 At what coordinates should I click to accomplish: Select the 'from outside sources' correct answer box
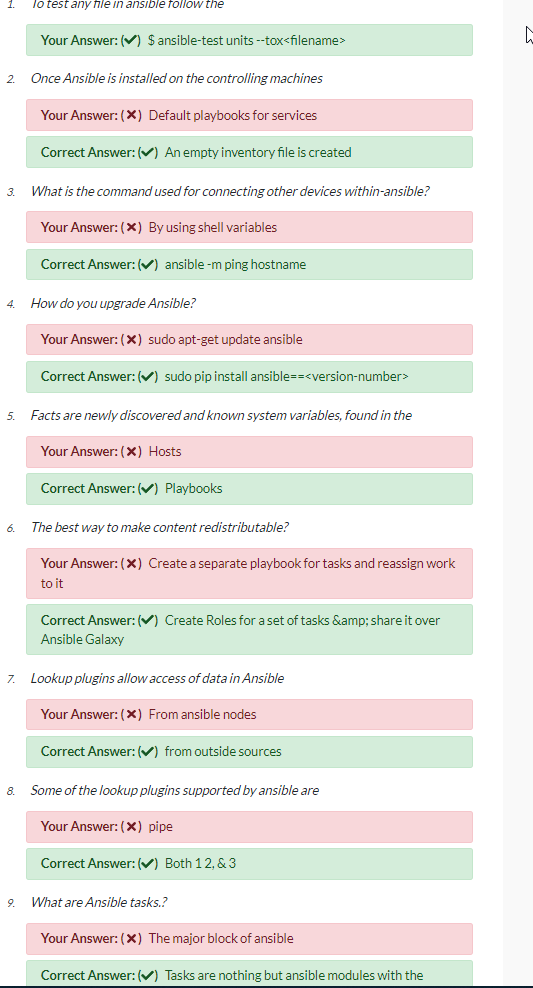[249, 752]
